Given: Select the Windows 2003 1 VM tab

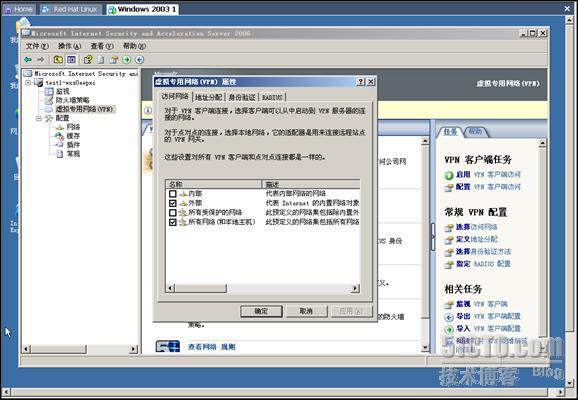Looking at the screenshot, I should [142, 9].
